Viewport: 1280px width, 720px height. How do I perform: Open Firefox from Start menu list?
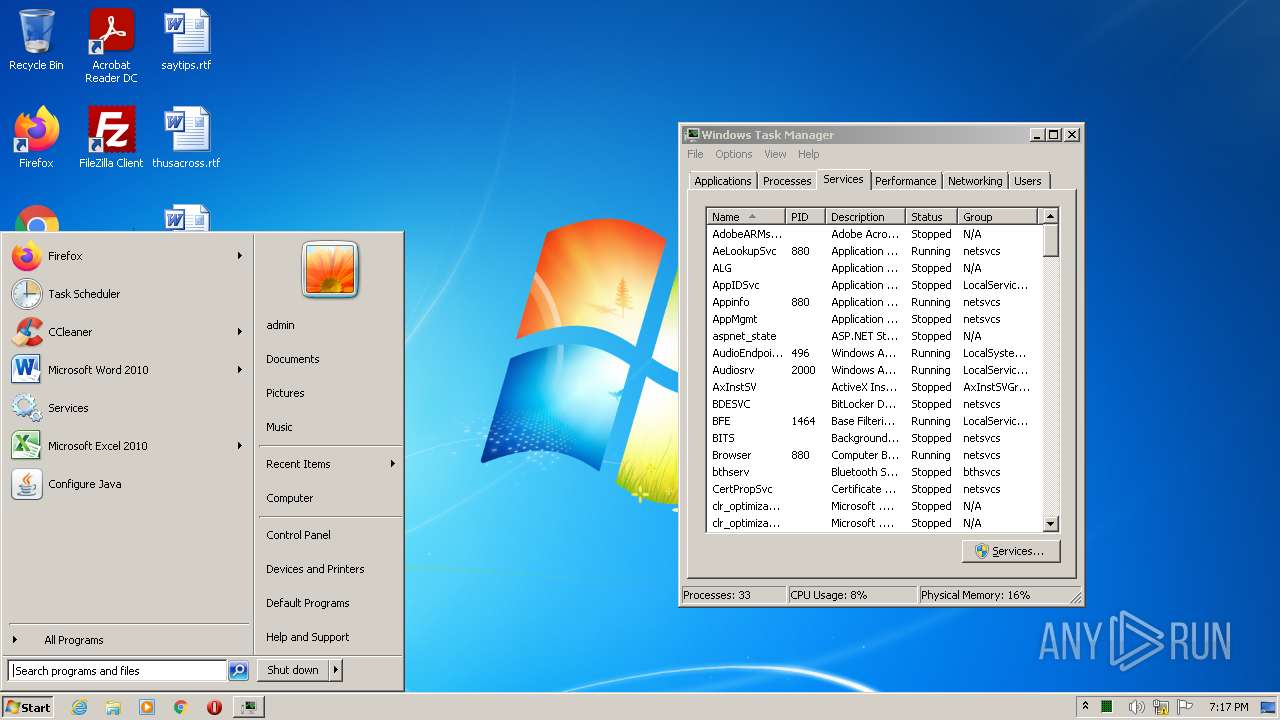[127, 256]
